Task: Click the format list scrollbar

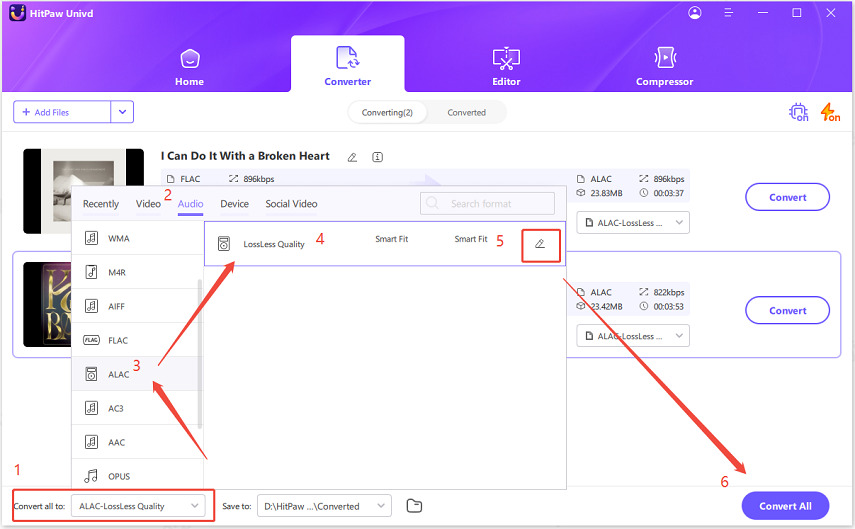Action: (x=200, y=353)
